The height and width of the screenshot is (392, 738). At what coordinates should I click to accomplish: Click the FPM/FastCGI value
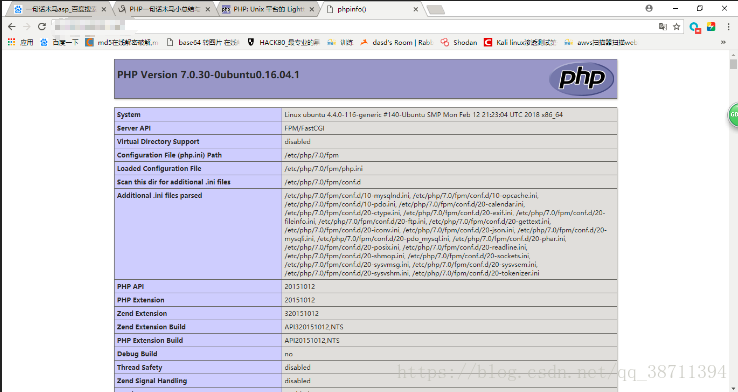pos(304,128)
